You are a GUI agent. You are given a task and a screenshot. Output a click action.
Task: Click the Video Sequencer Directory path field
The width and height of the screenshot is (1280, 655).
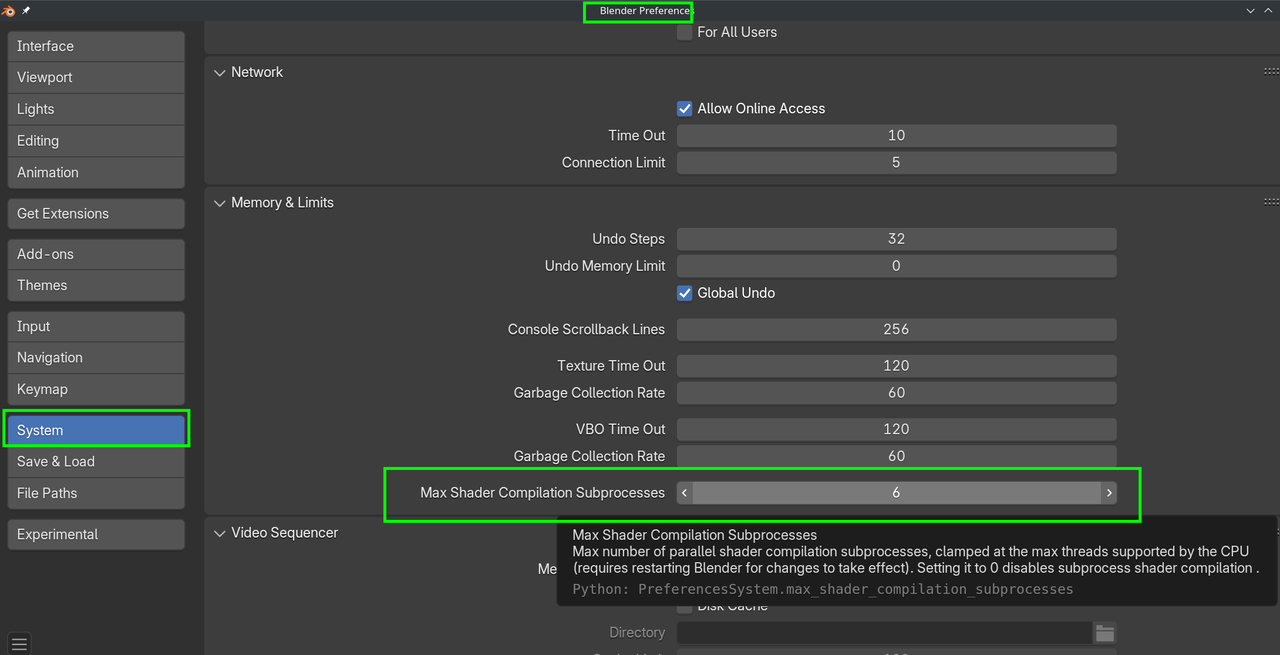point(884,633)
